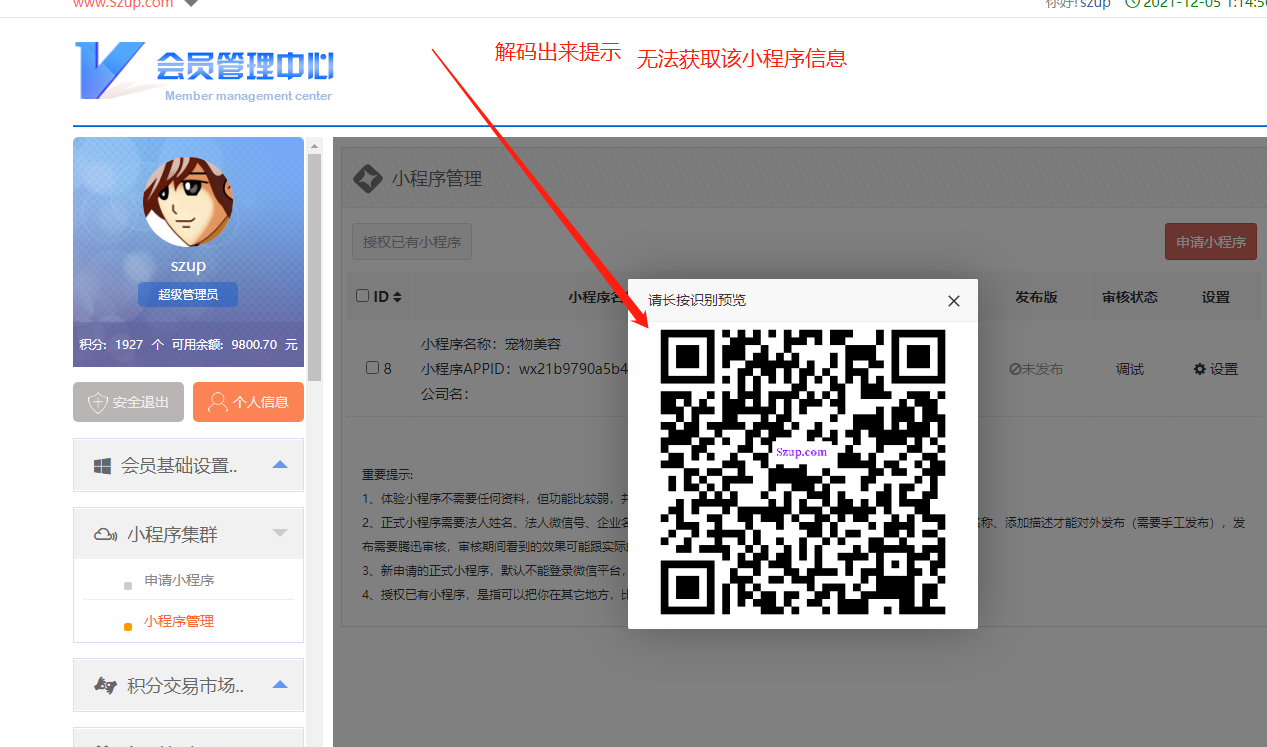Click the 调试 audit status cell
The width and height of the screenshot is (1267, 747).
[1130, 369]
